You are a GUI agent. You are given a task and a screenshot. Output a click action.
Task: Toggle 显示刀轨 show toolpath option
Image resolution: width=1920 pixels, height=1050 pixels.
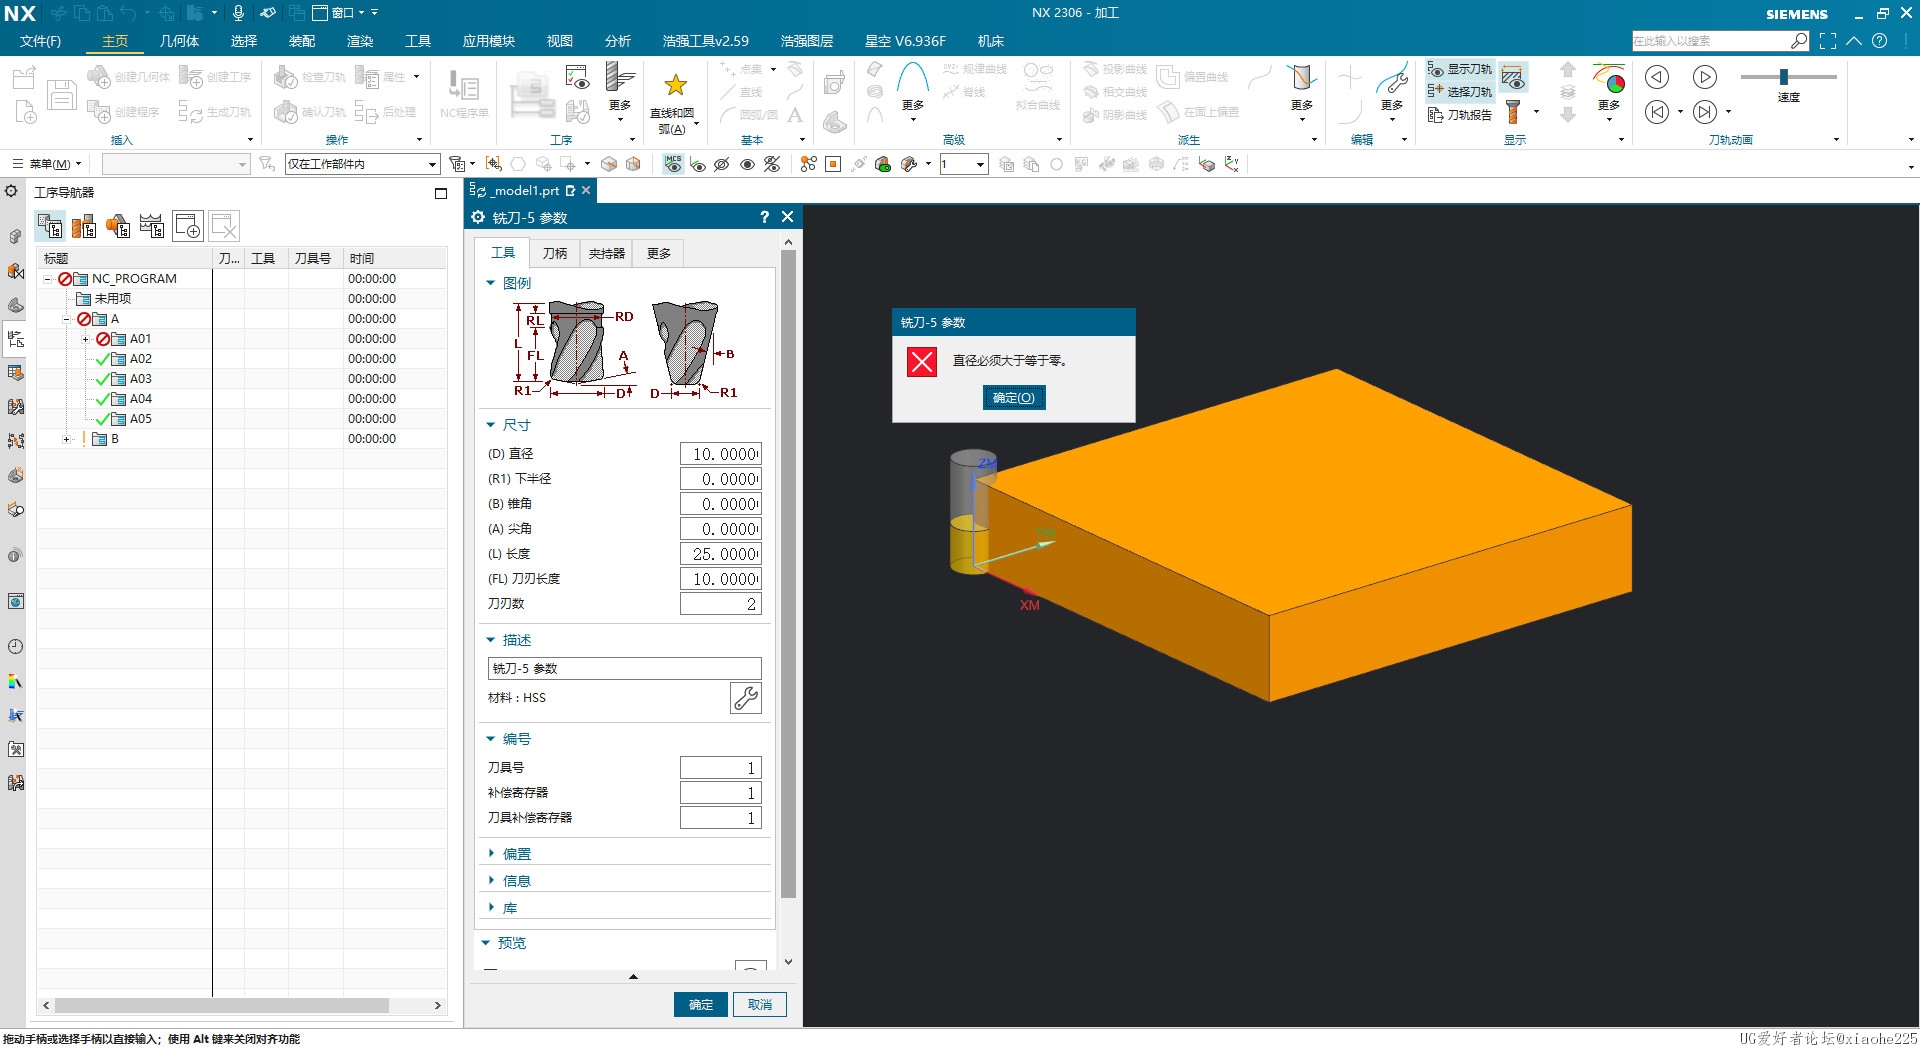tap(1460, 69)
